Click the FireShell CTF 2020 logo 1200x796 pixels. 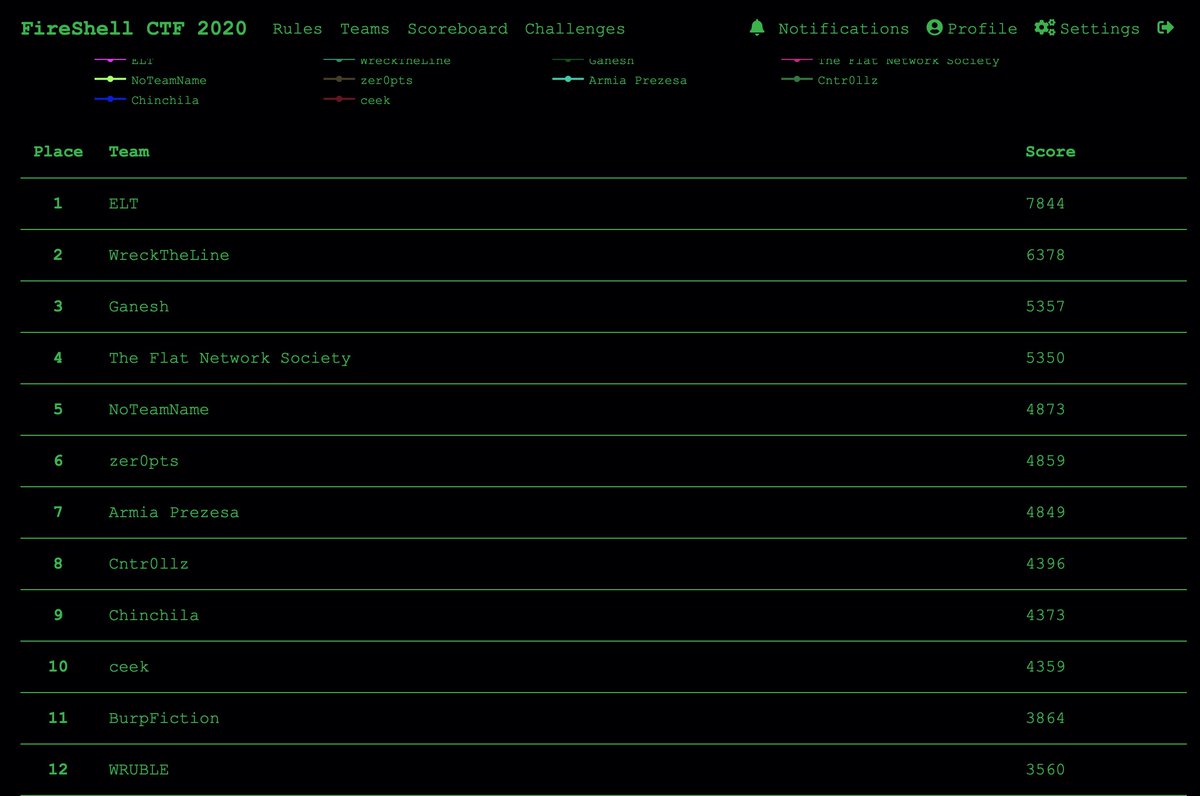point(133,28)
